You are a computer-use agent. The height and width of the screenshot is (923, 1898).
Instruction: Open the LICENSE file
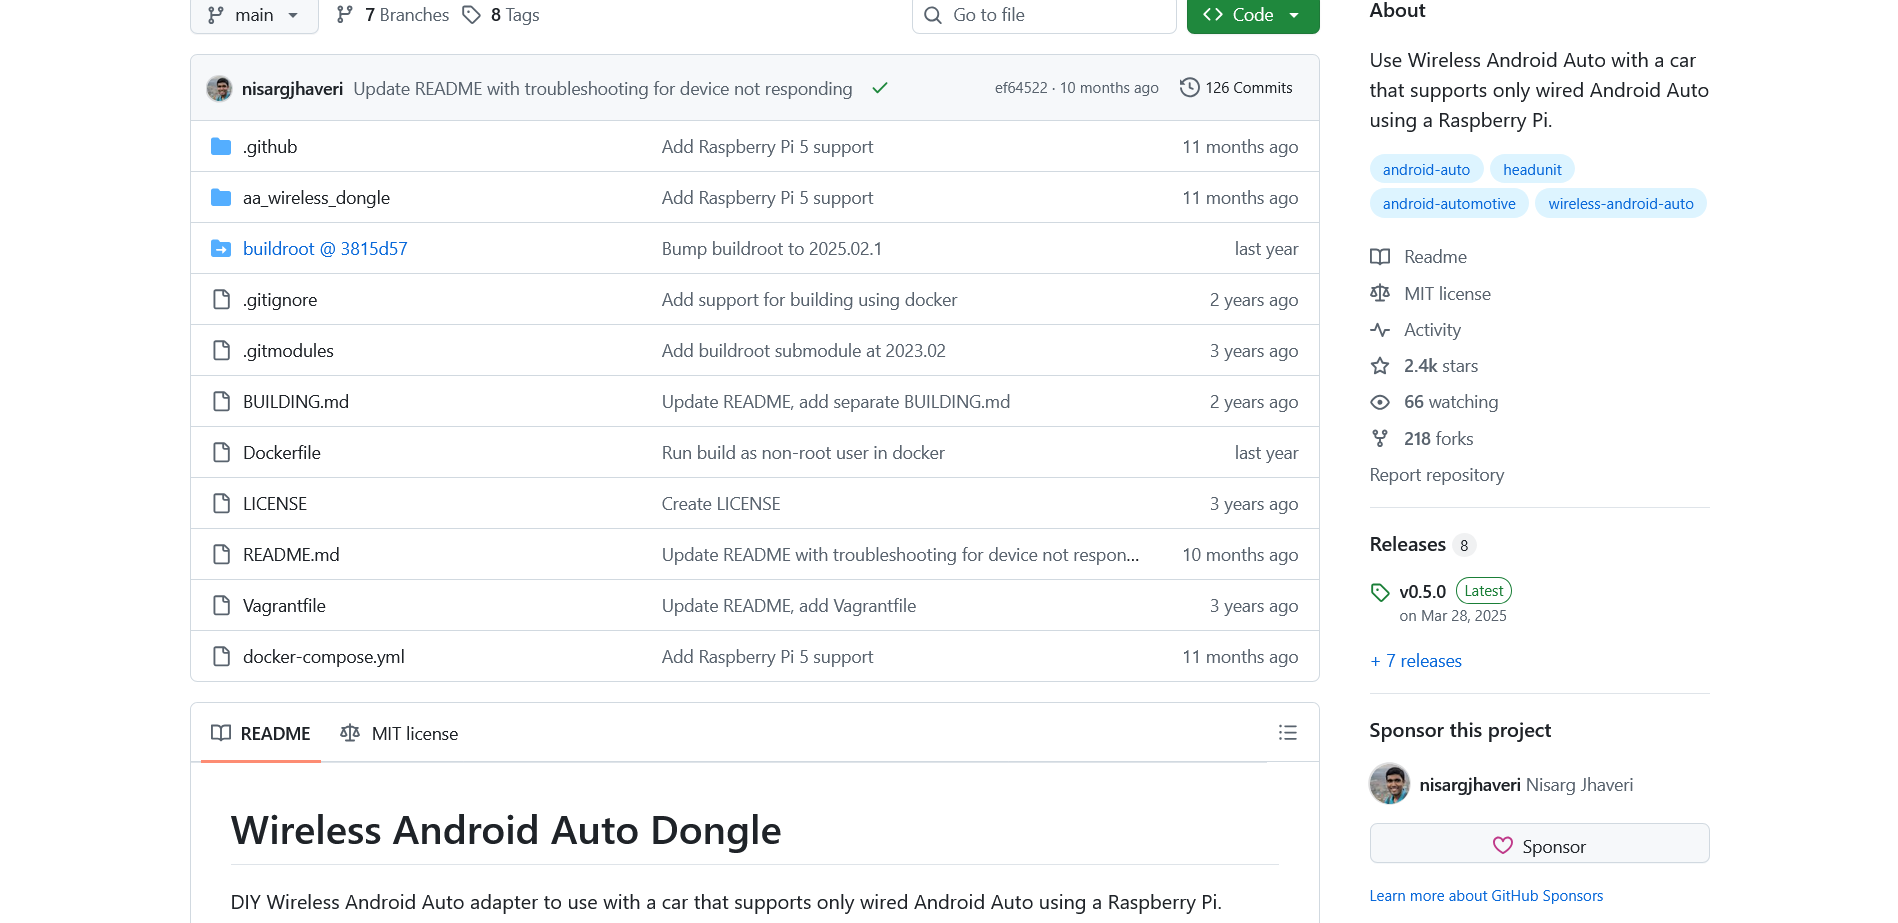pyautogui.click(x=275, y=504)
